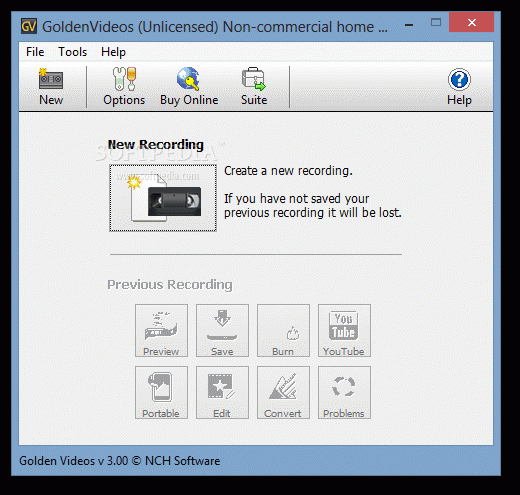
Task: Click the Portable device button
Action: tap(161, 392)
